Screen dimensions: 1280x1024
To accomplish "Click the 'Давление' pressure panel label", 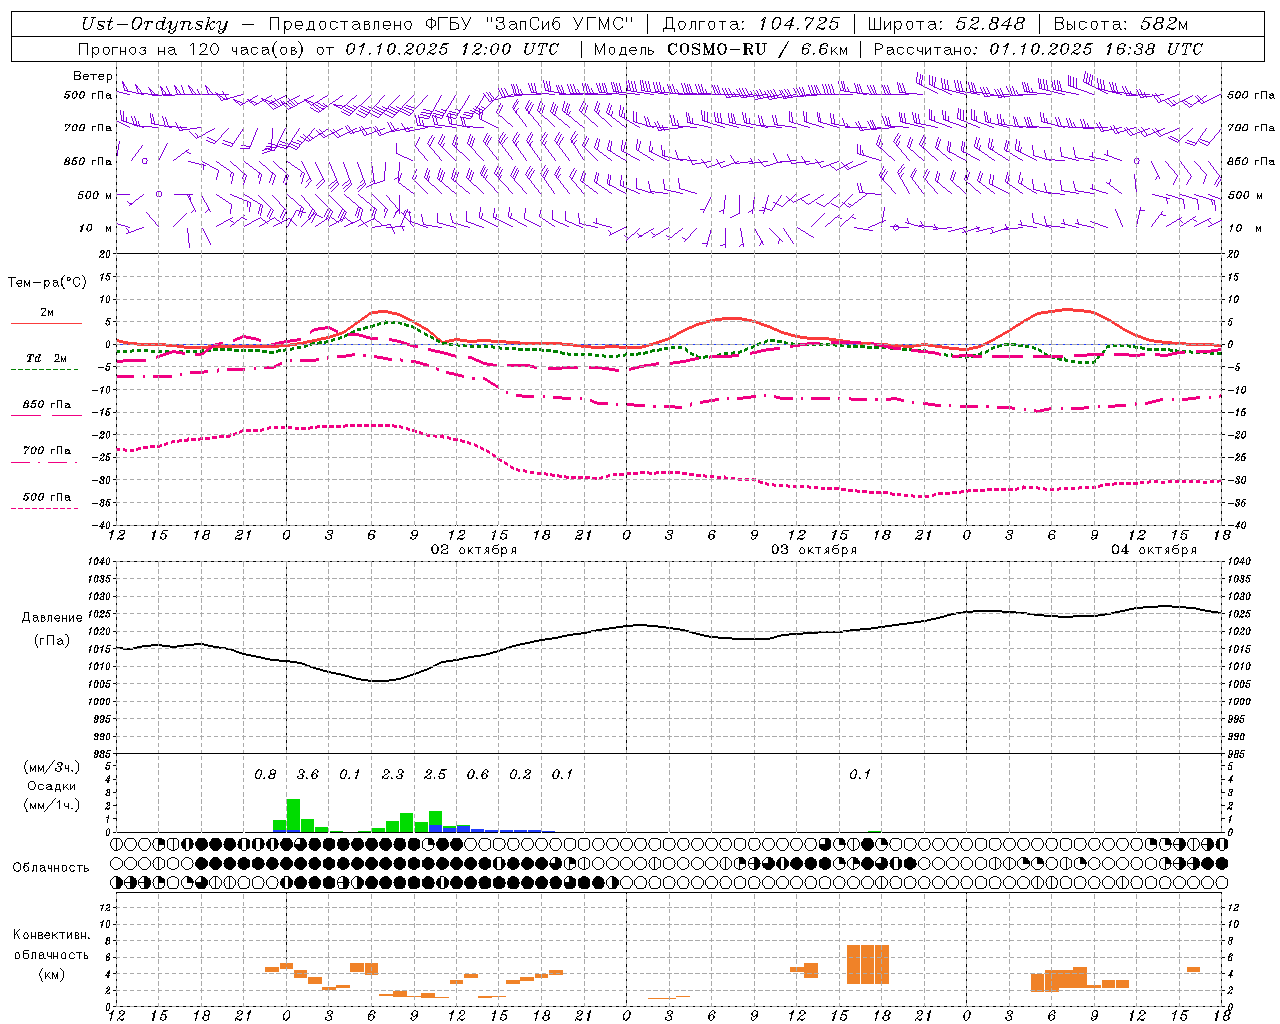I will [x=52, y=618].
